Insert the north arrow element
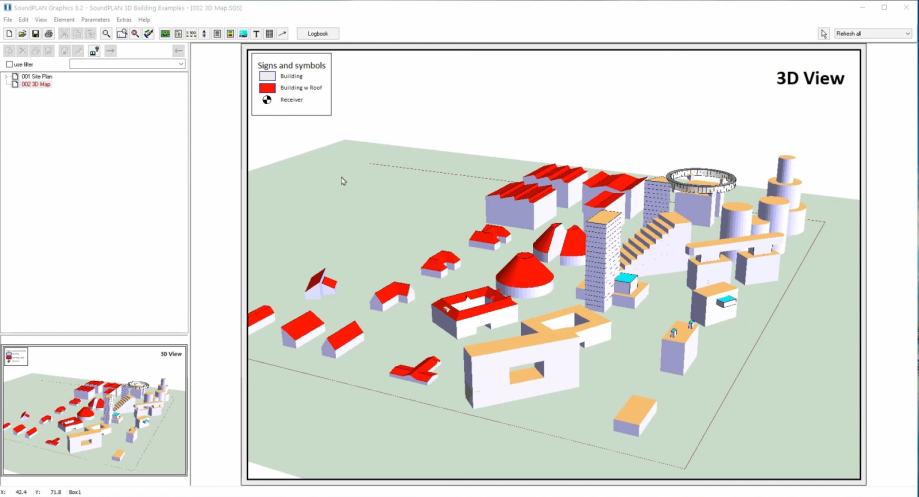The height and width of the screenshot is (497, 919). click(204, 34)
